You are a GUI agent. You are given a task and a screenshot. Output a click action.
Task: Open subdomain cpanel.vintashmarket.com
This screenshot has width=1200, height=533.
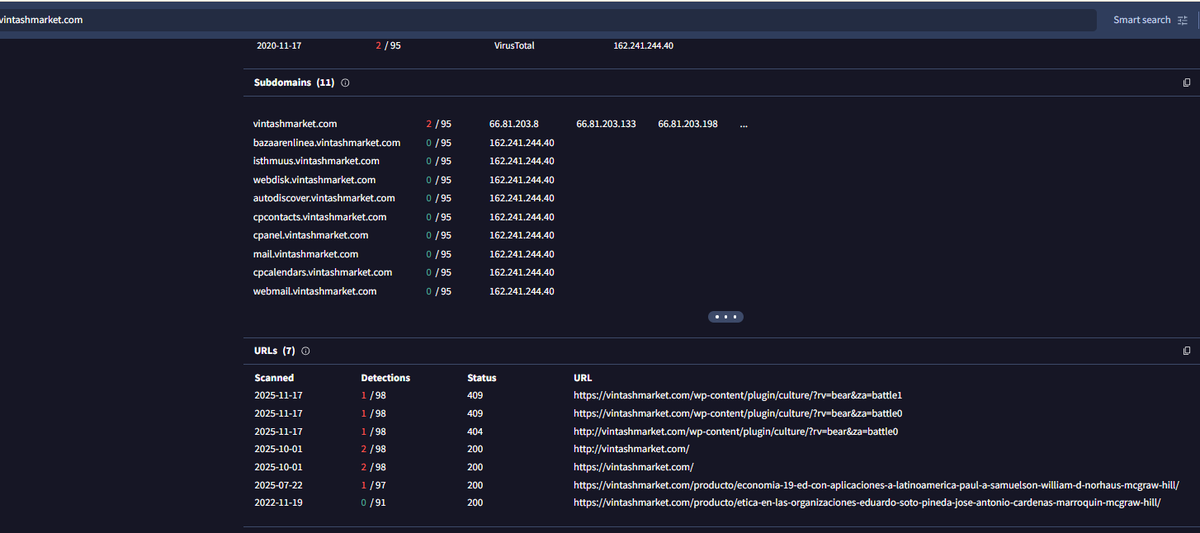[311, 235]
